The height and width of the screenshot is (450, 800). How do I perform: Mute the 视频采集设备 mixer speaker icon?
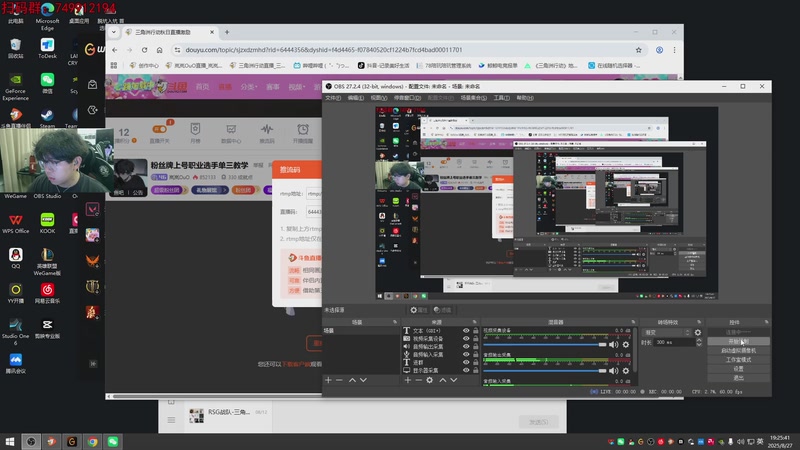614,344
